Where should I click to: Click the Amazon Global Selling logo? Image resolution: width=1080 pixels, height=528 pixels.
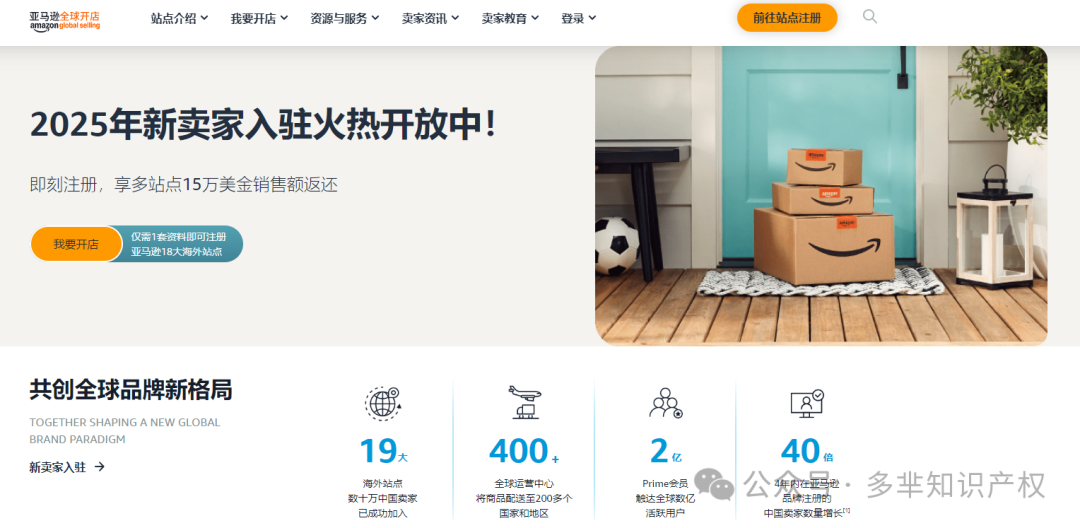(65, 20)
